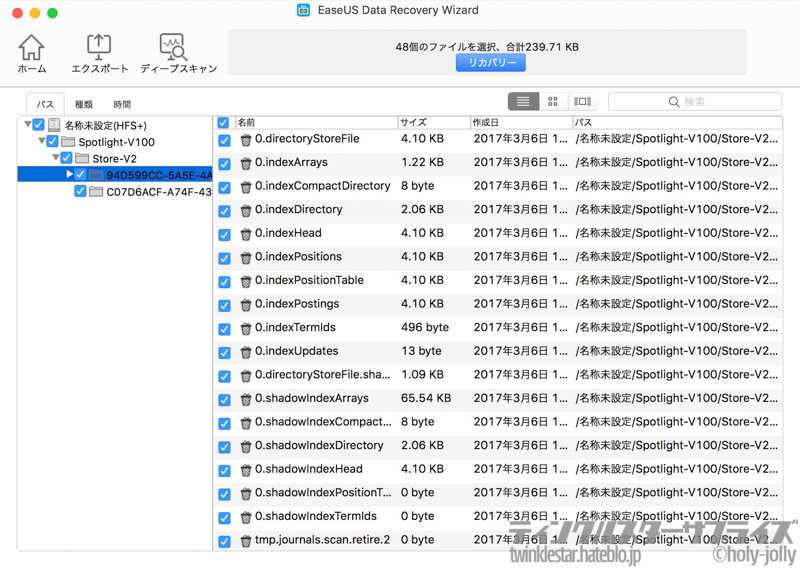This screenshot has width=800, height=568.
Task: Collapse the Store-V2 tree node
Action: coord(55,157)
